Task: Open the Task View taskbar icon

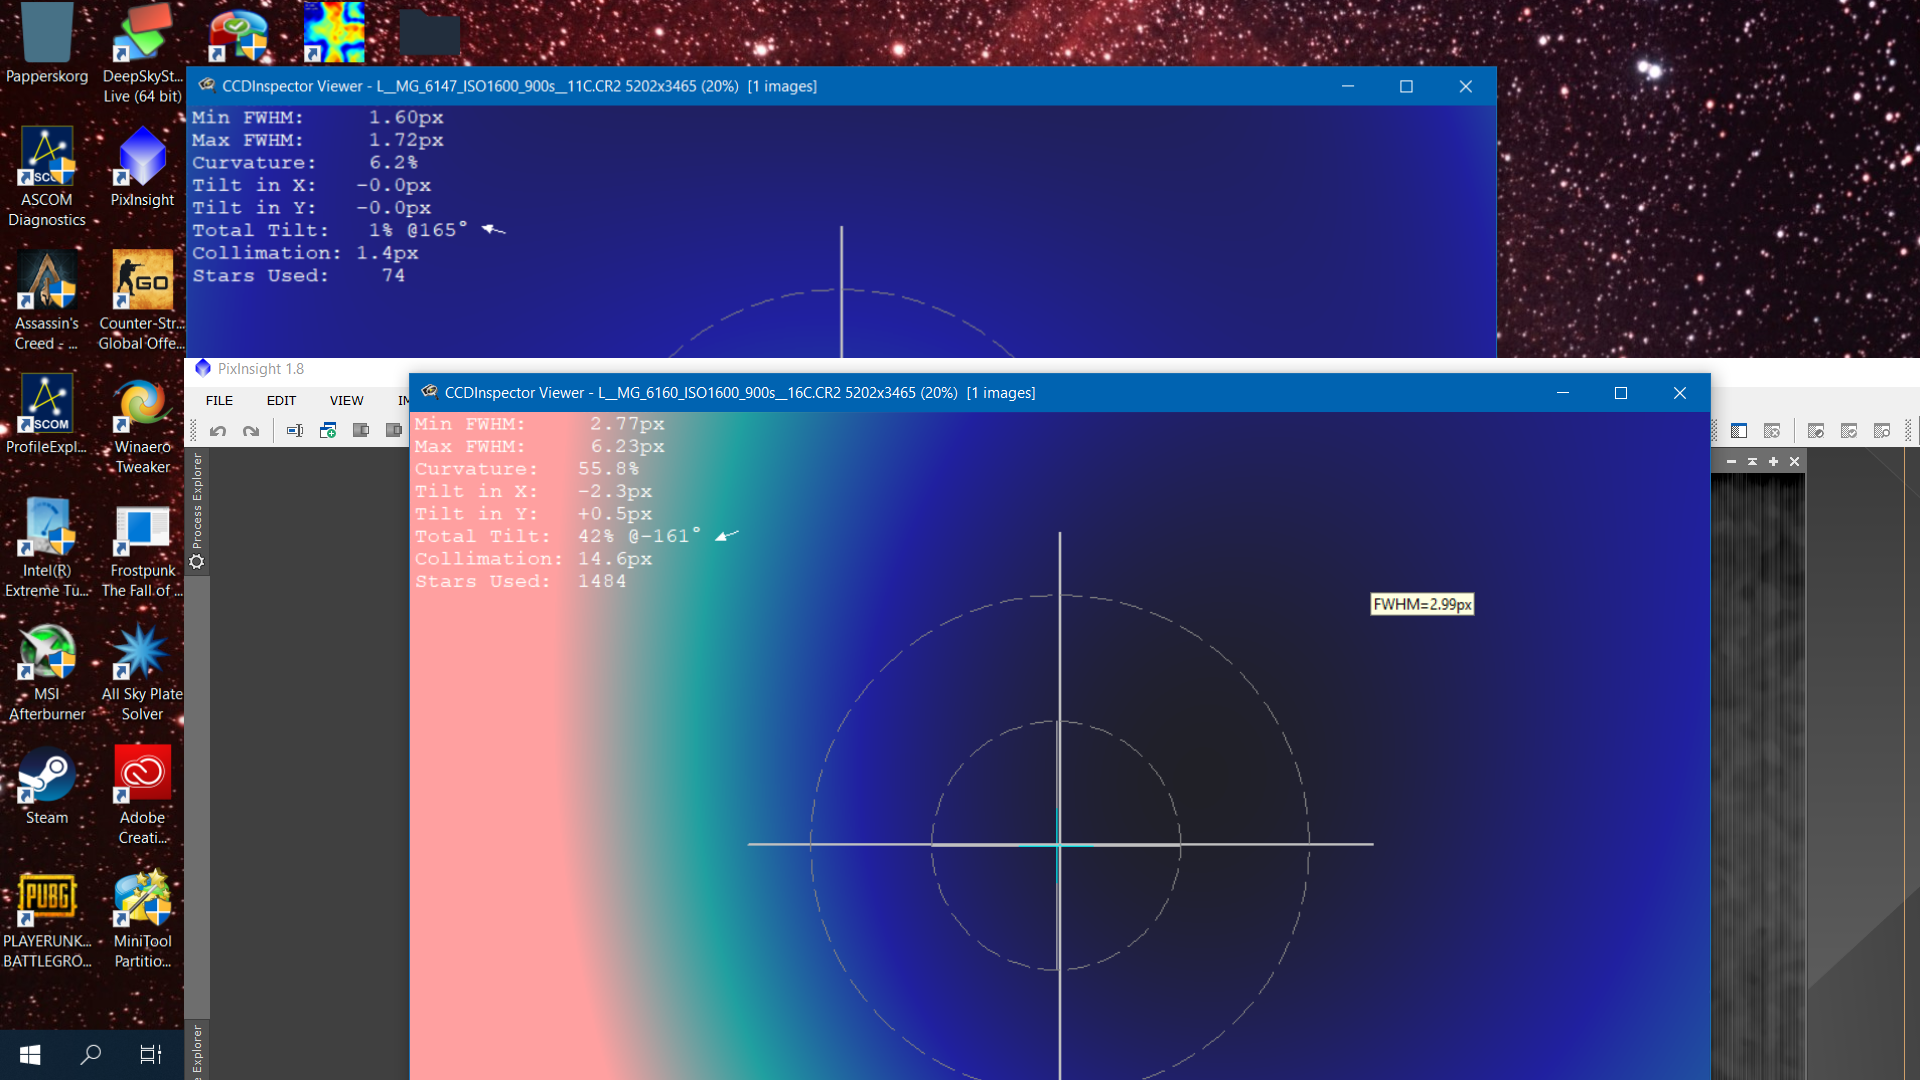Action: point(151,1054)
